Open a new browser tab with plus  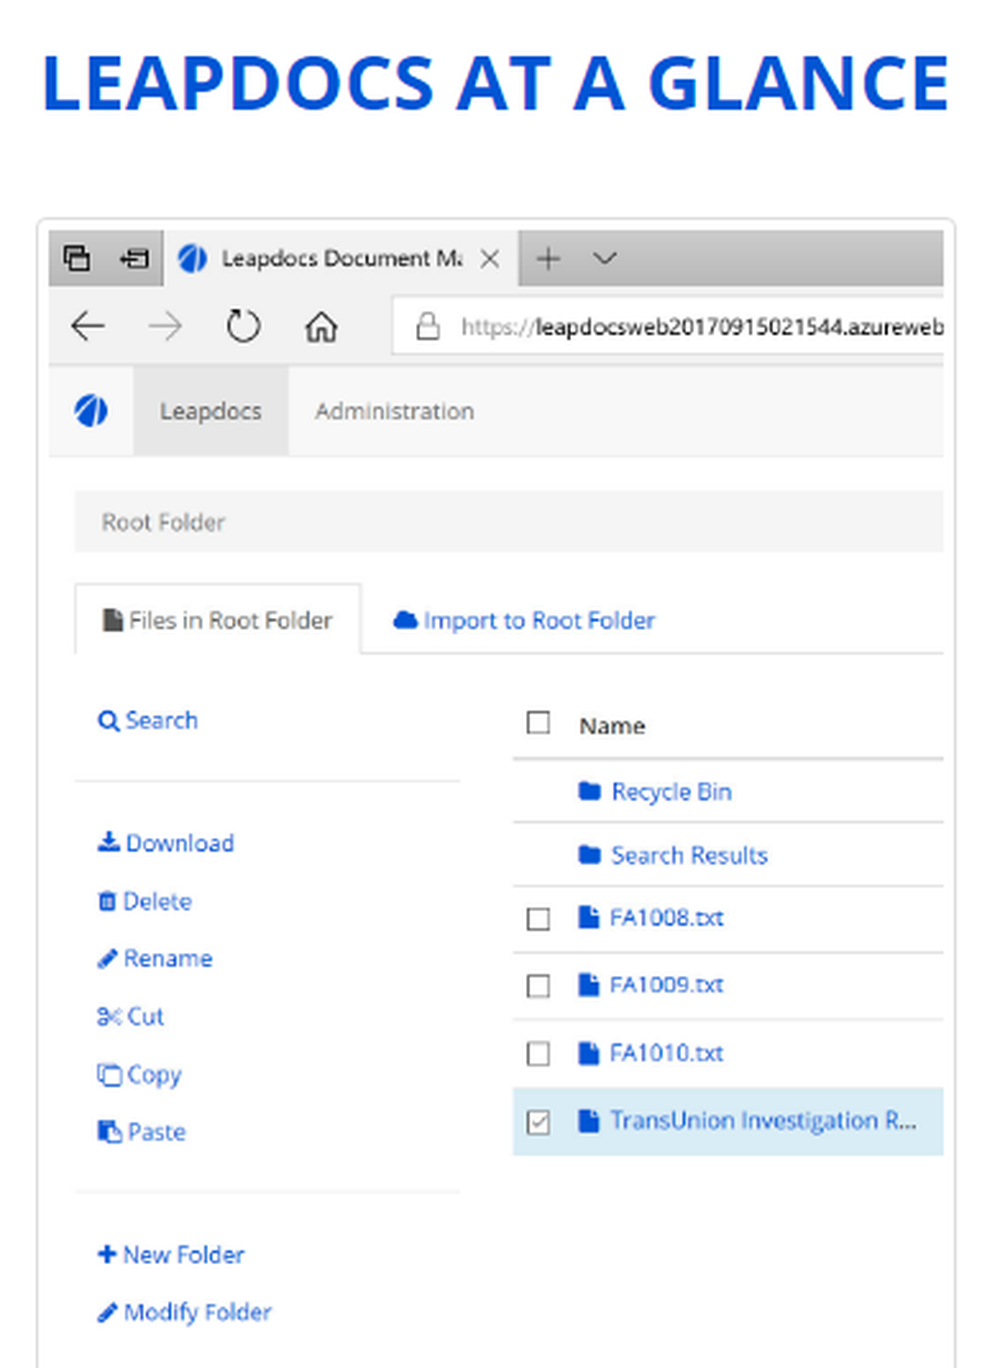[548, 259]
